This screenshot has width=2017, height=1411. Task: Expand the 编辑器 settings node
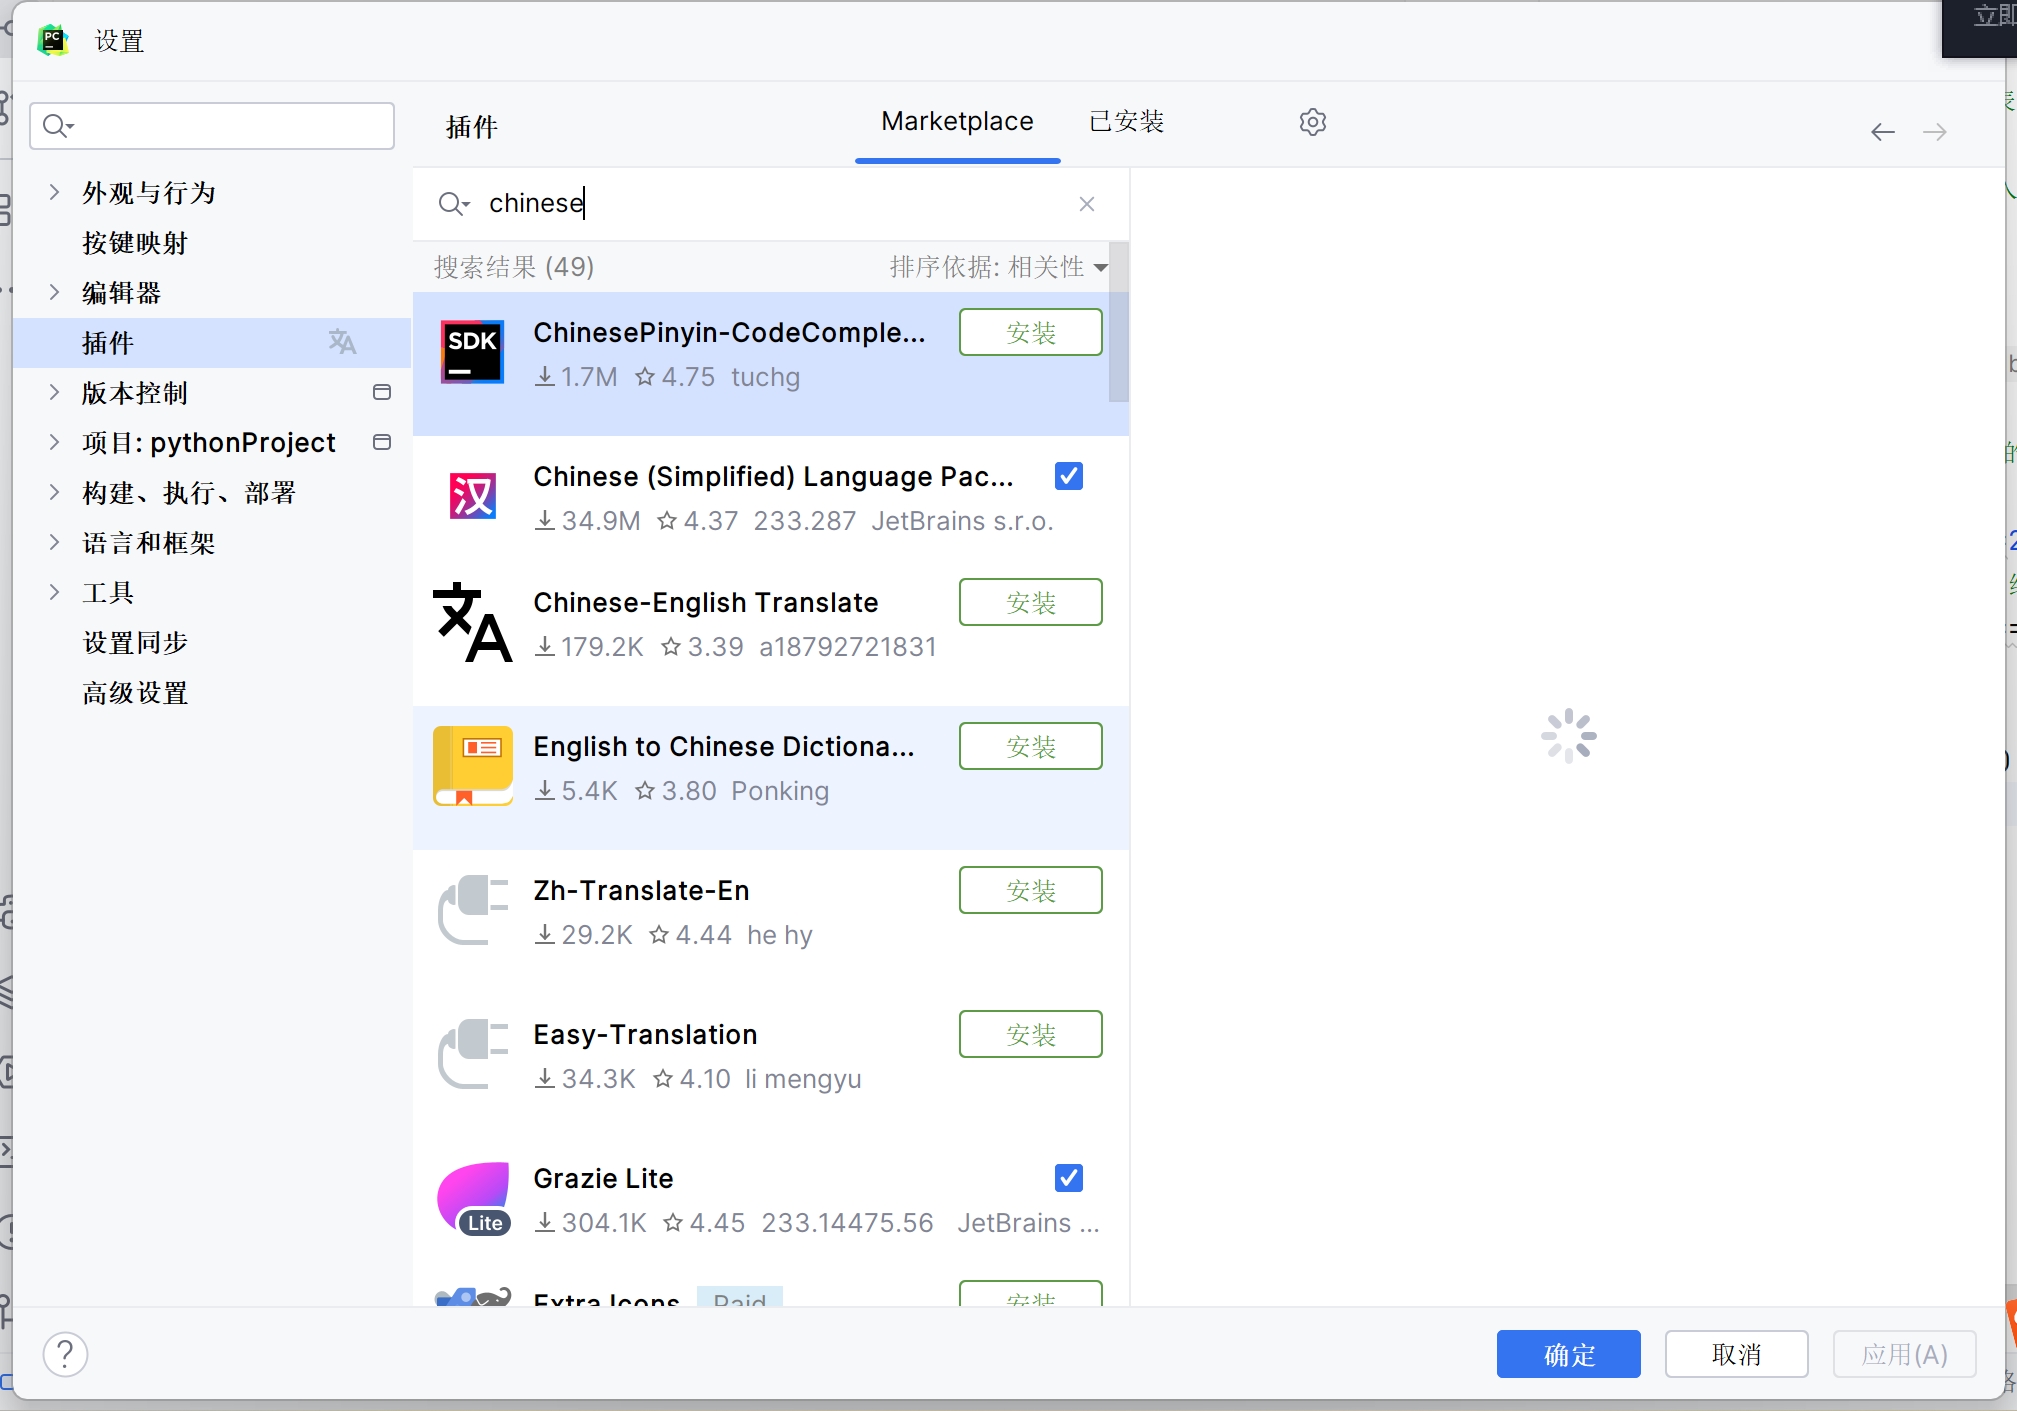[54, 292]
